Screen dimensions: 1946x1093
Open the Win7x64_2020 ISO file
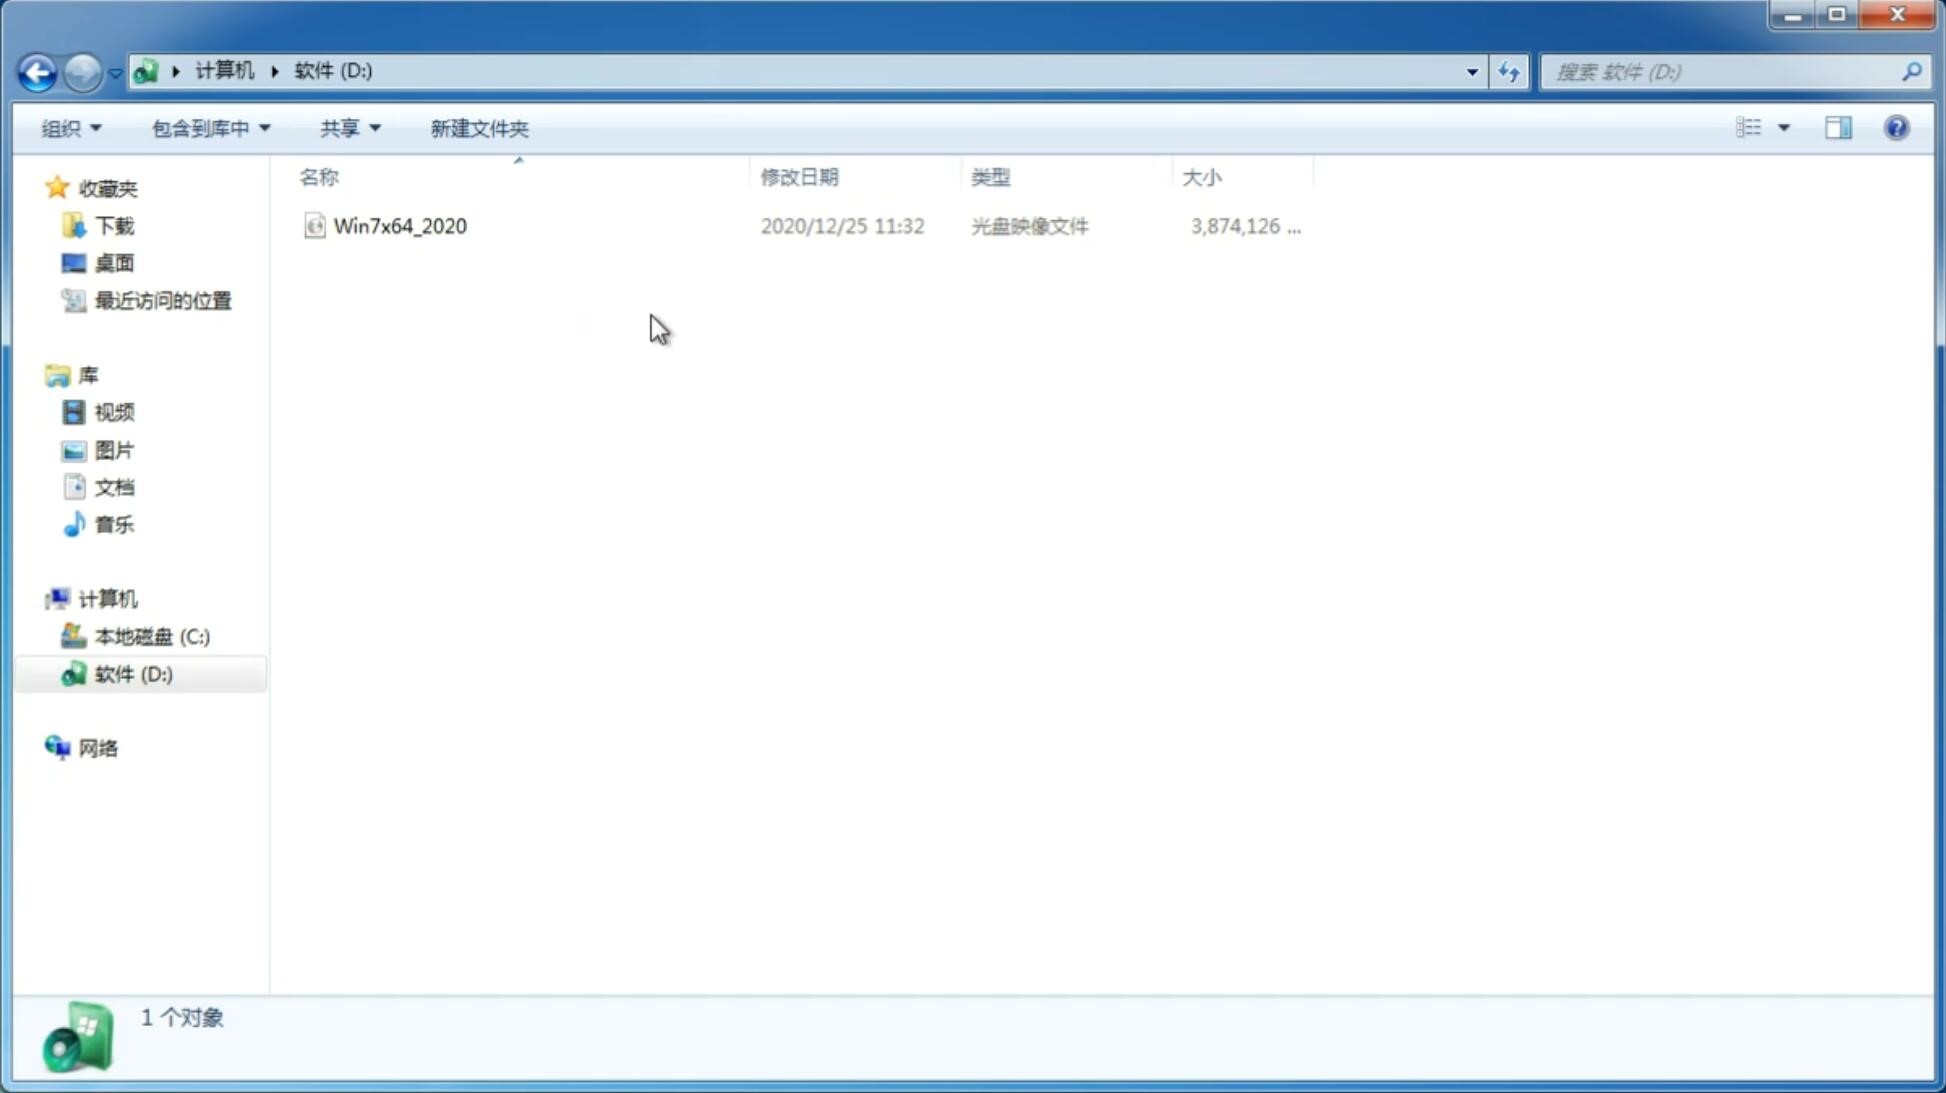coord(398,226)
